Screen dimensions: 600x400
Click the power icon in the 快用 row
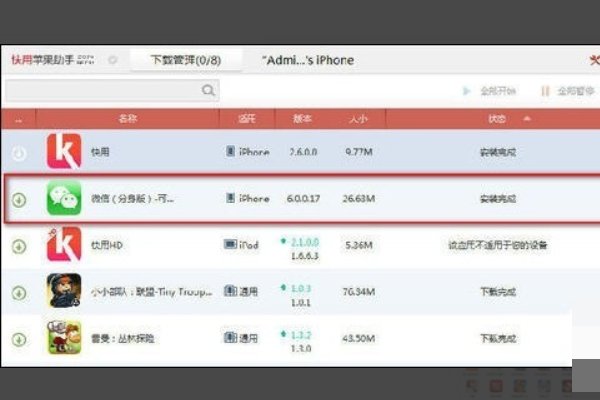[x=19, y=153]
